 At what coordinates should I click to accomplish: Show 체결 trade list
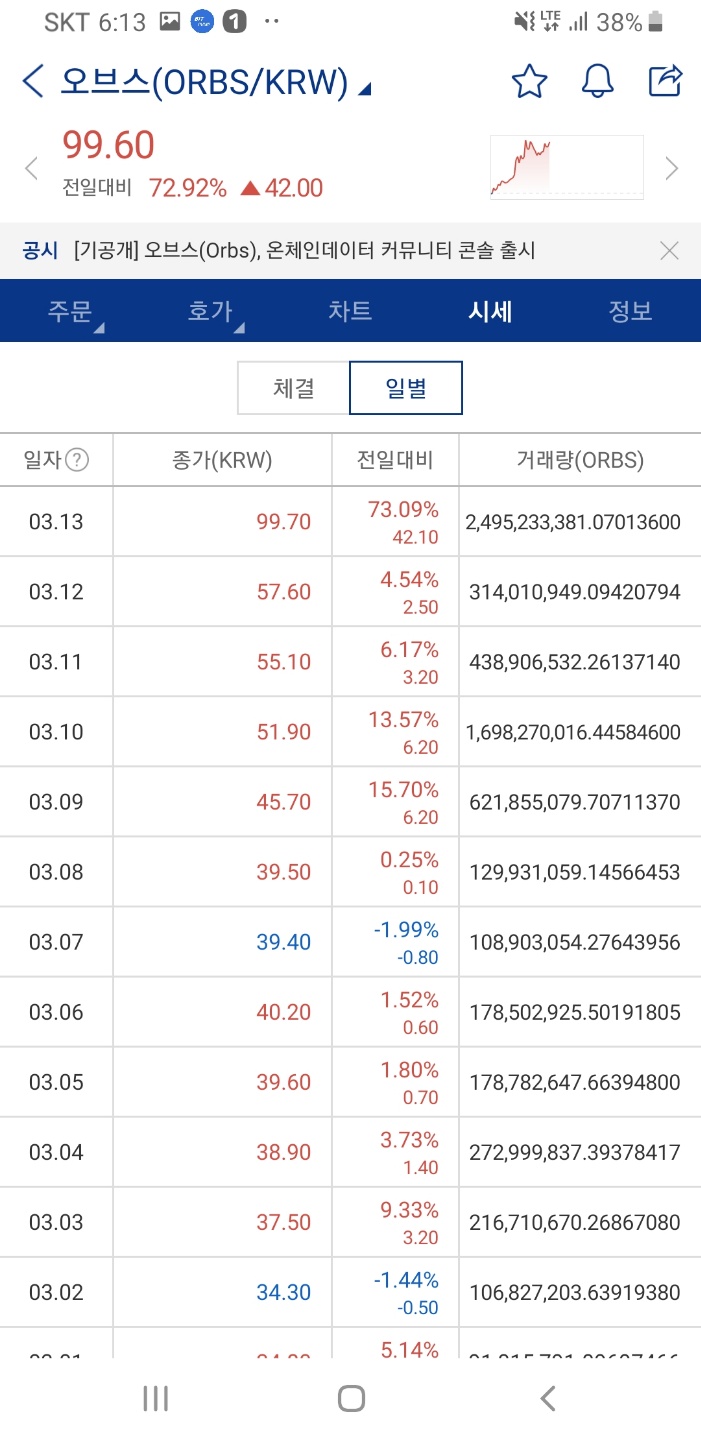click(293, 388)
